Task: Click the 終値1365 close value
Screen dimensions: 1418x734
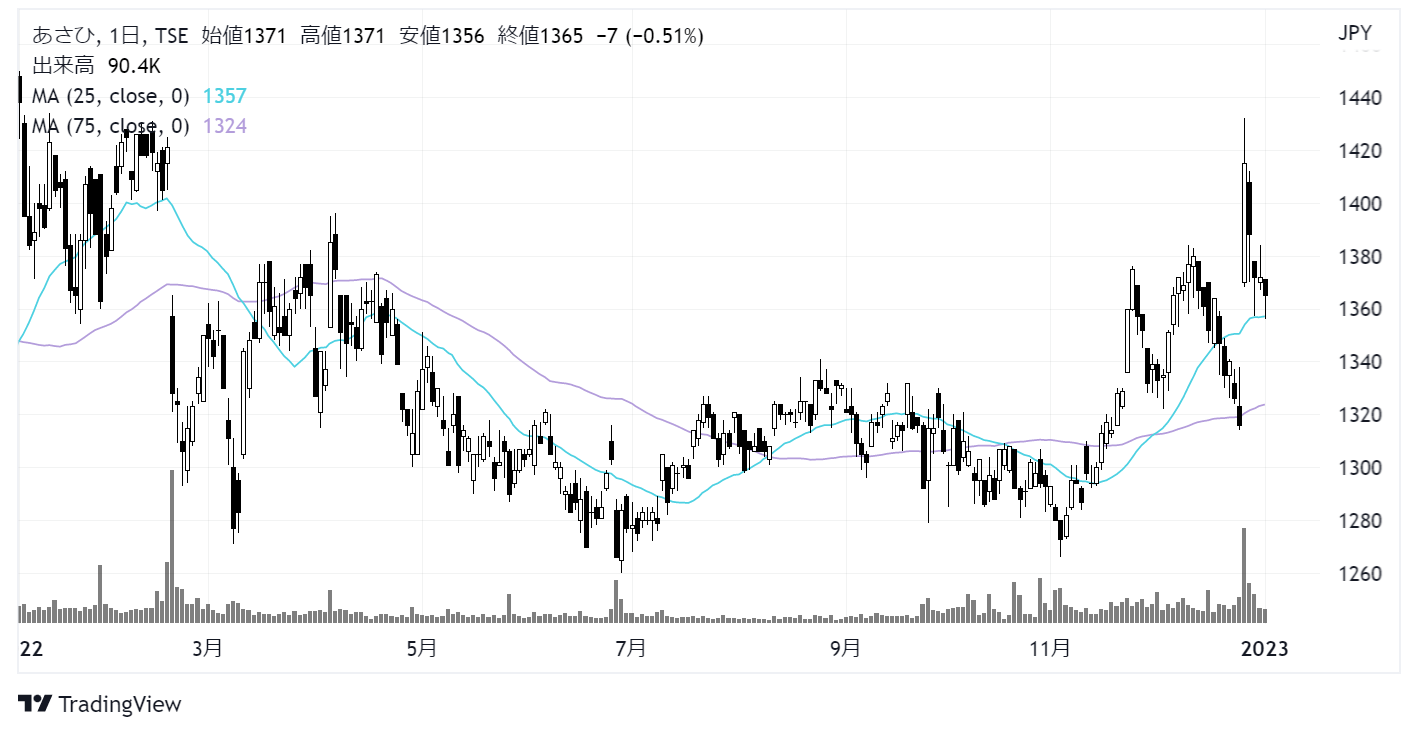Action: click(539, 36)
